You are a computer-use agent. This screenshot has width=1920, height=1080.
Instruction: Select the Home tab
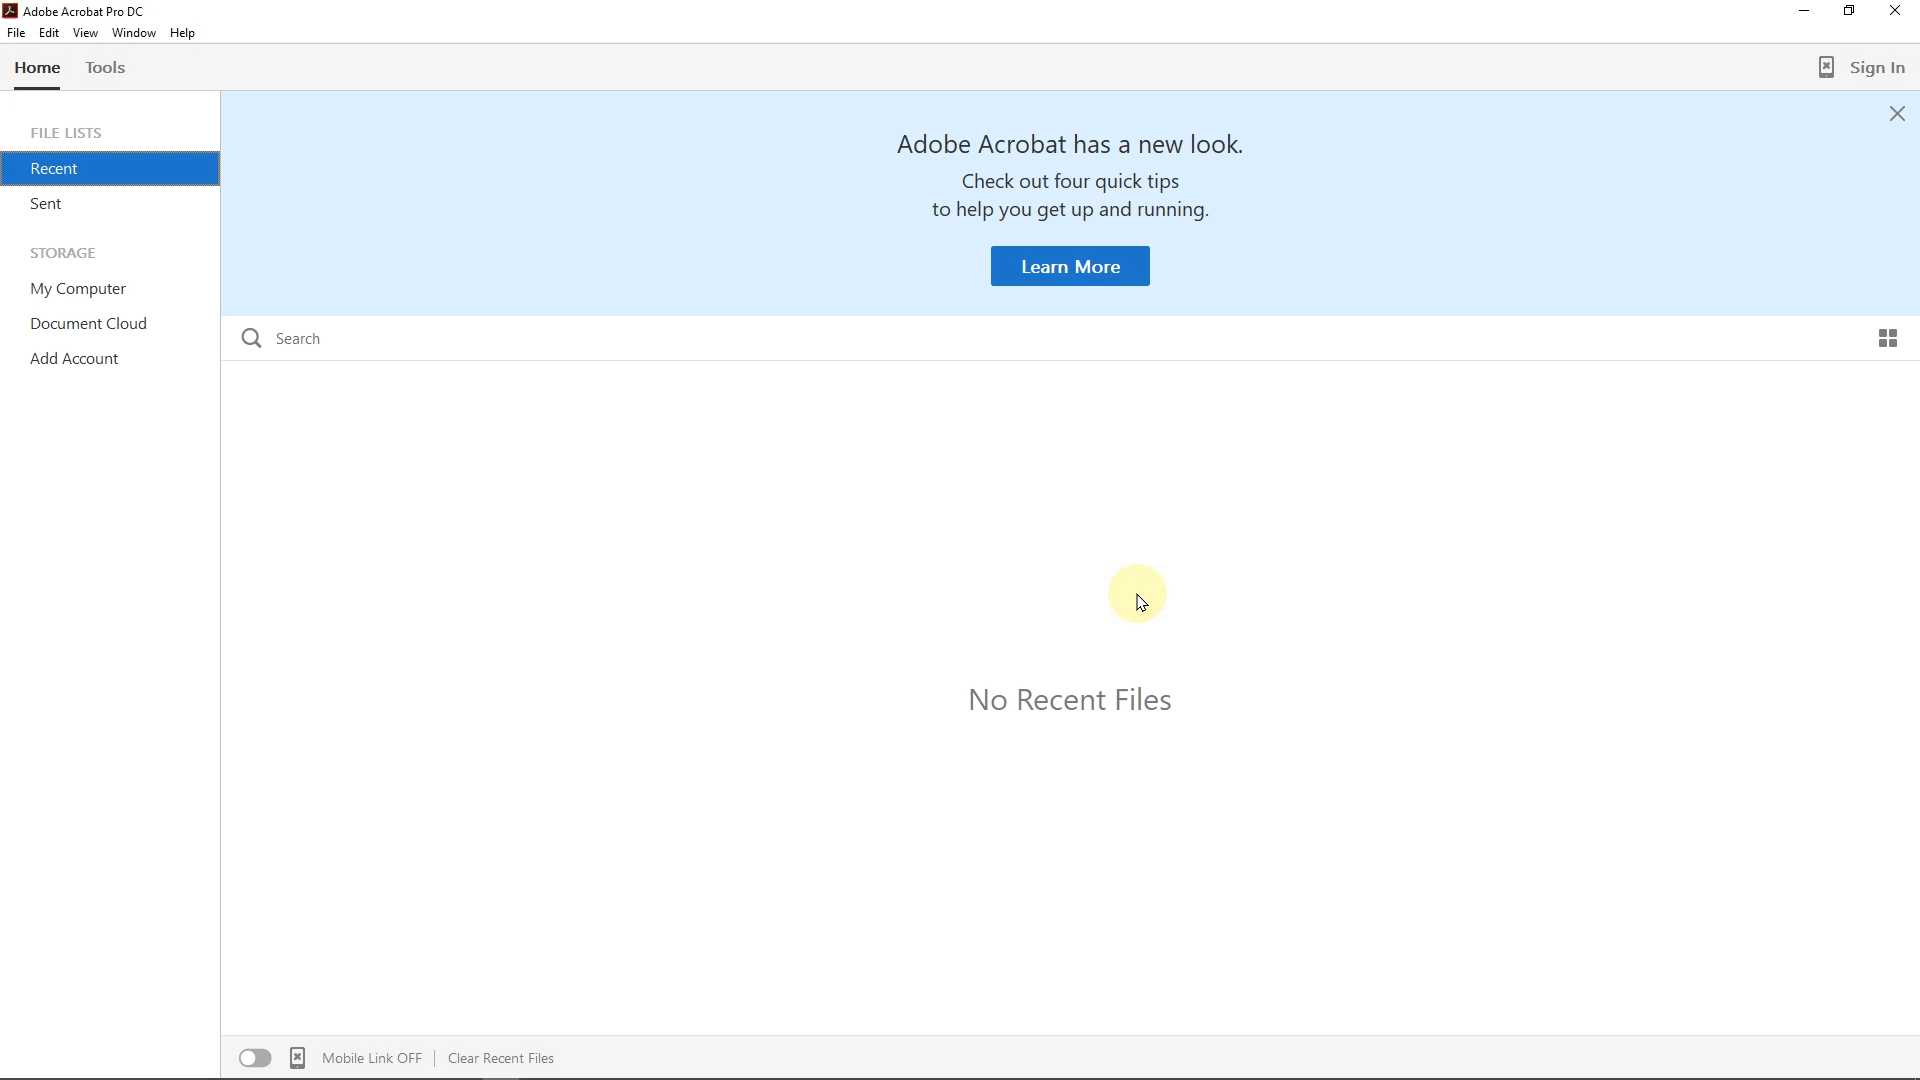(x=37, y=68)
